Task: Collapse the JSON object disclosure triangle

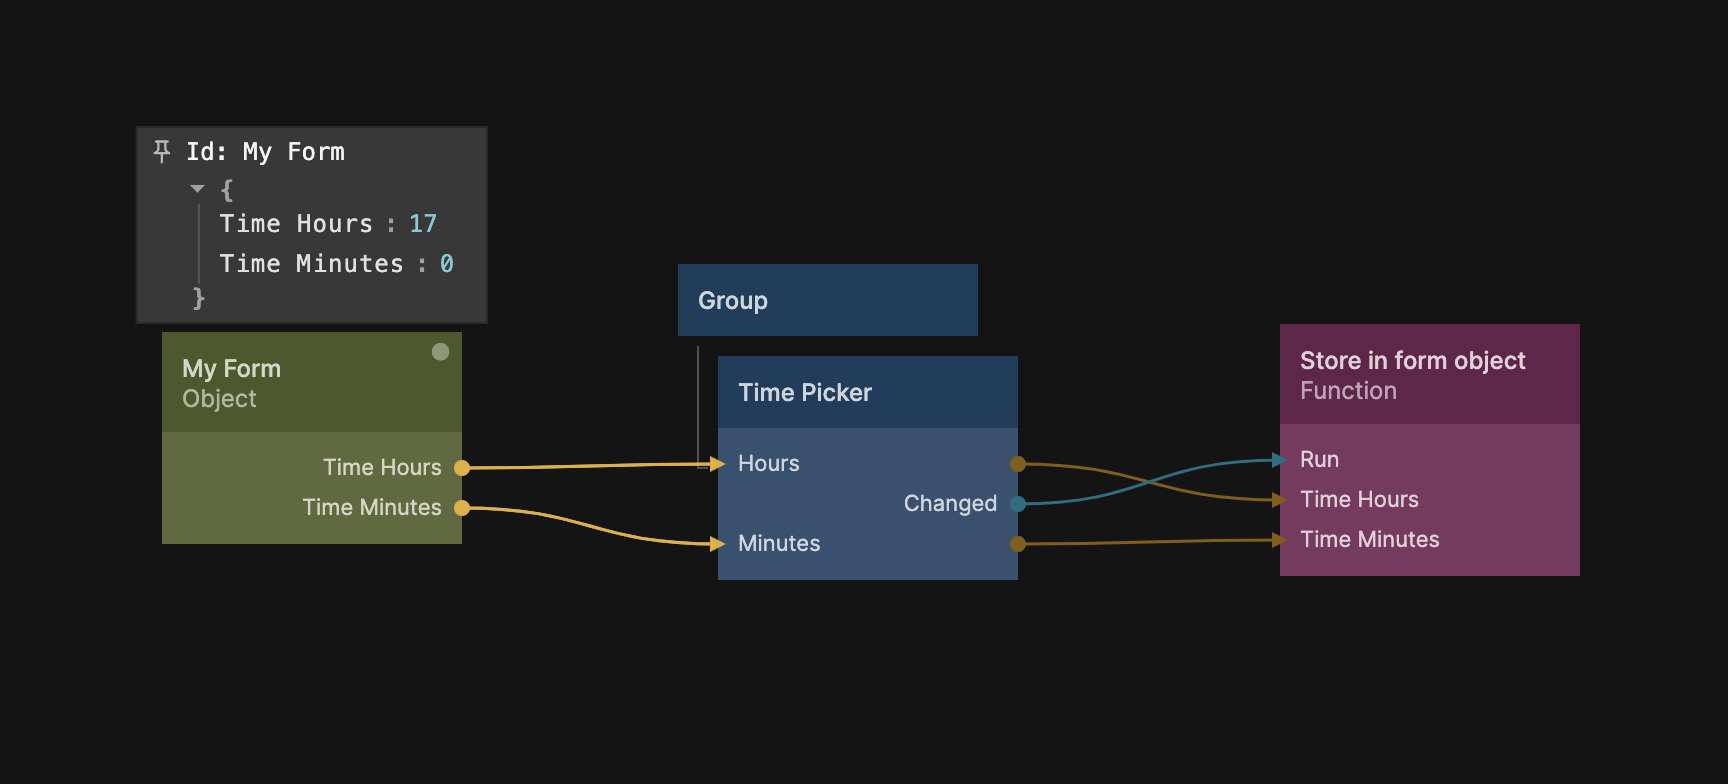Action: 197,189
